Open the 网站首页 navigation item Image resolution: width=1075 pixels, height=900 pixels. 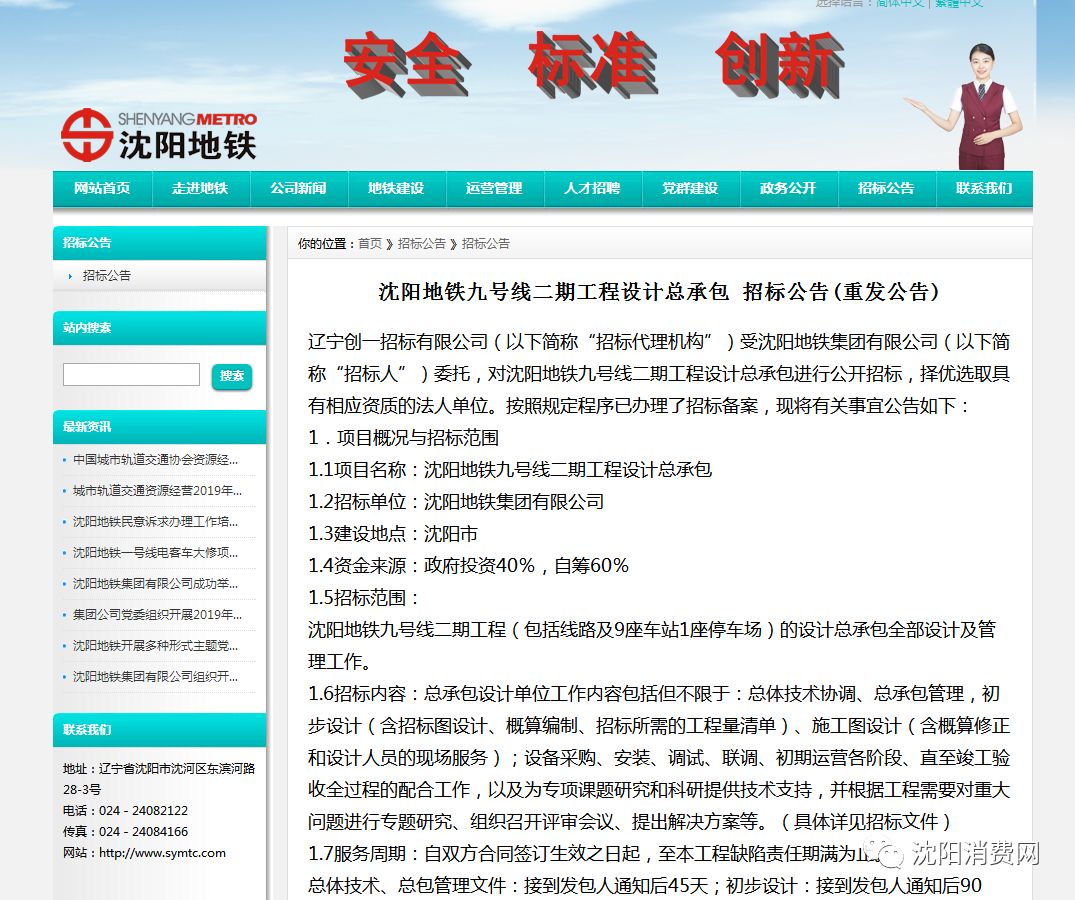(102, 188)
